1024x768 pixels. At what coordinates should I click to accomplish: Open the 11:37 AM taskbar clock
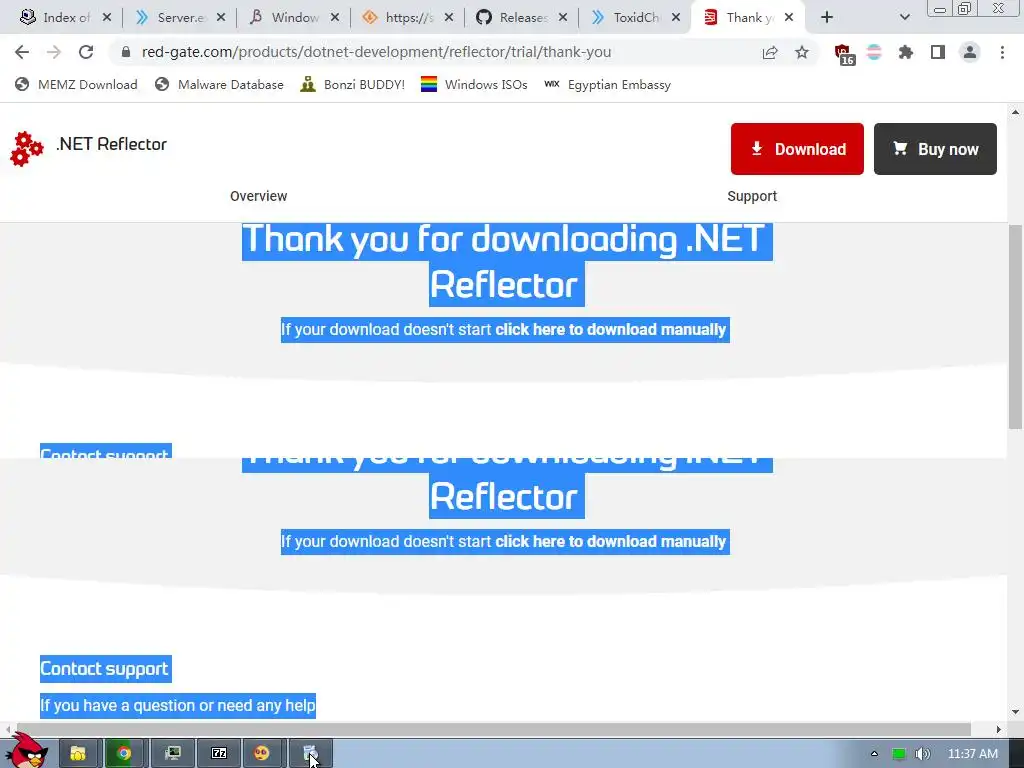[972, 754]
